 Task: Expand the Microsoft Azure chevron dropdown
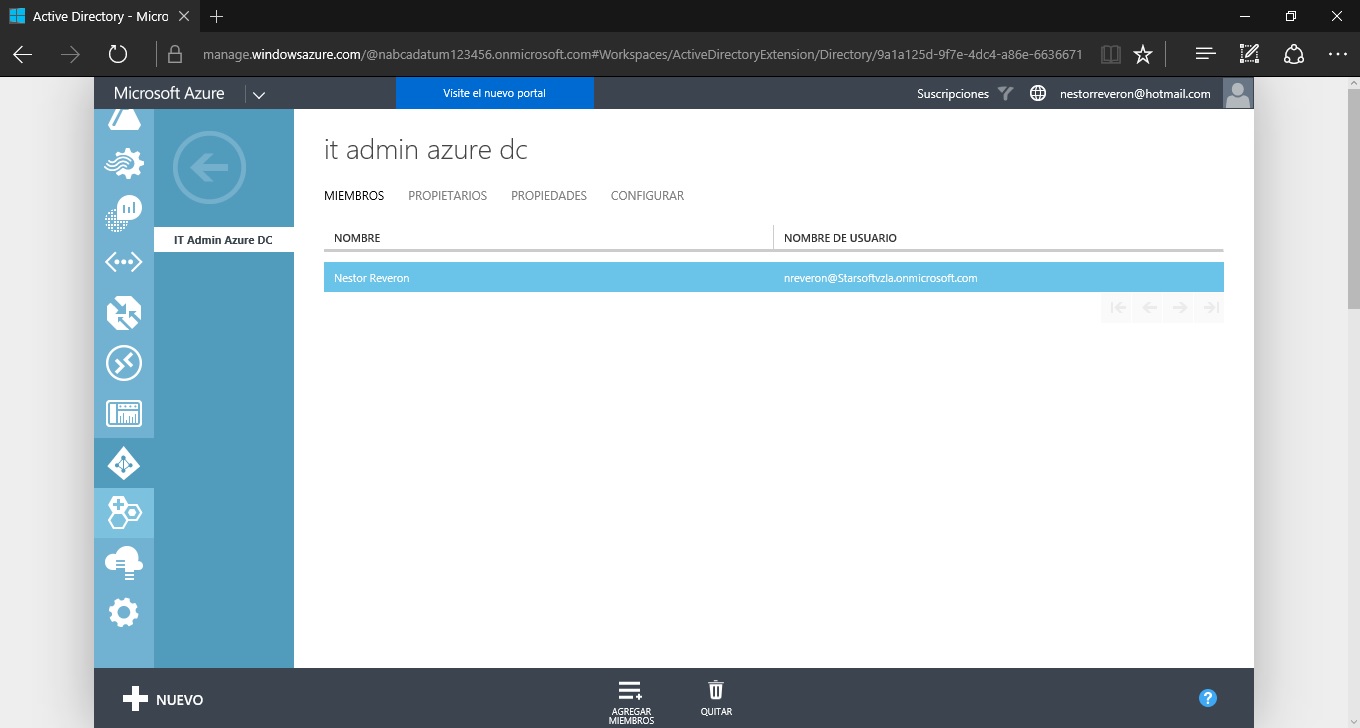coord(258,95)
